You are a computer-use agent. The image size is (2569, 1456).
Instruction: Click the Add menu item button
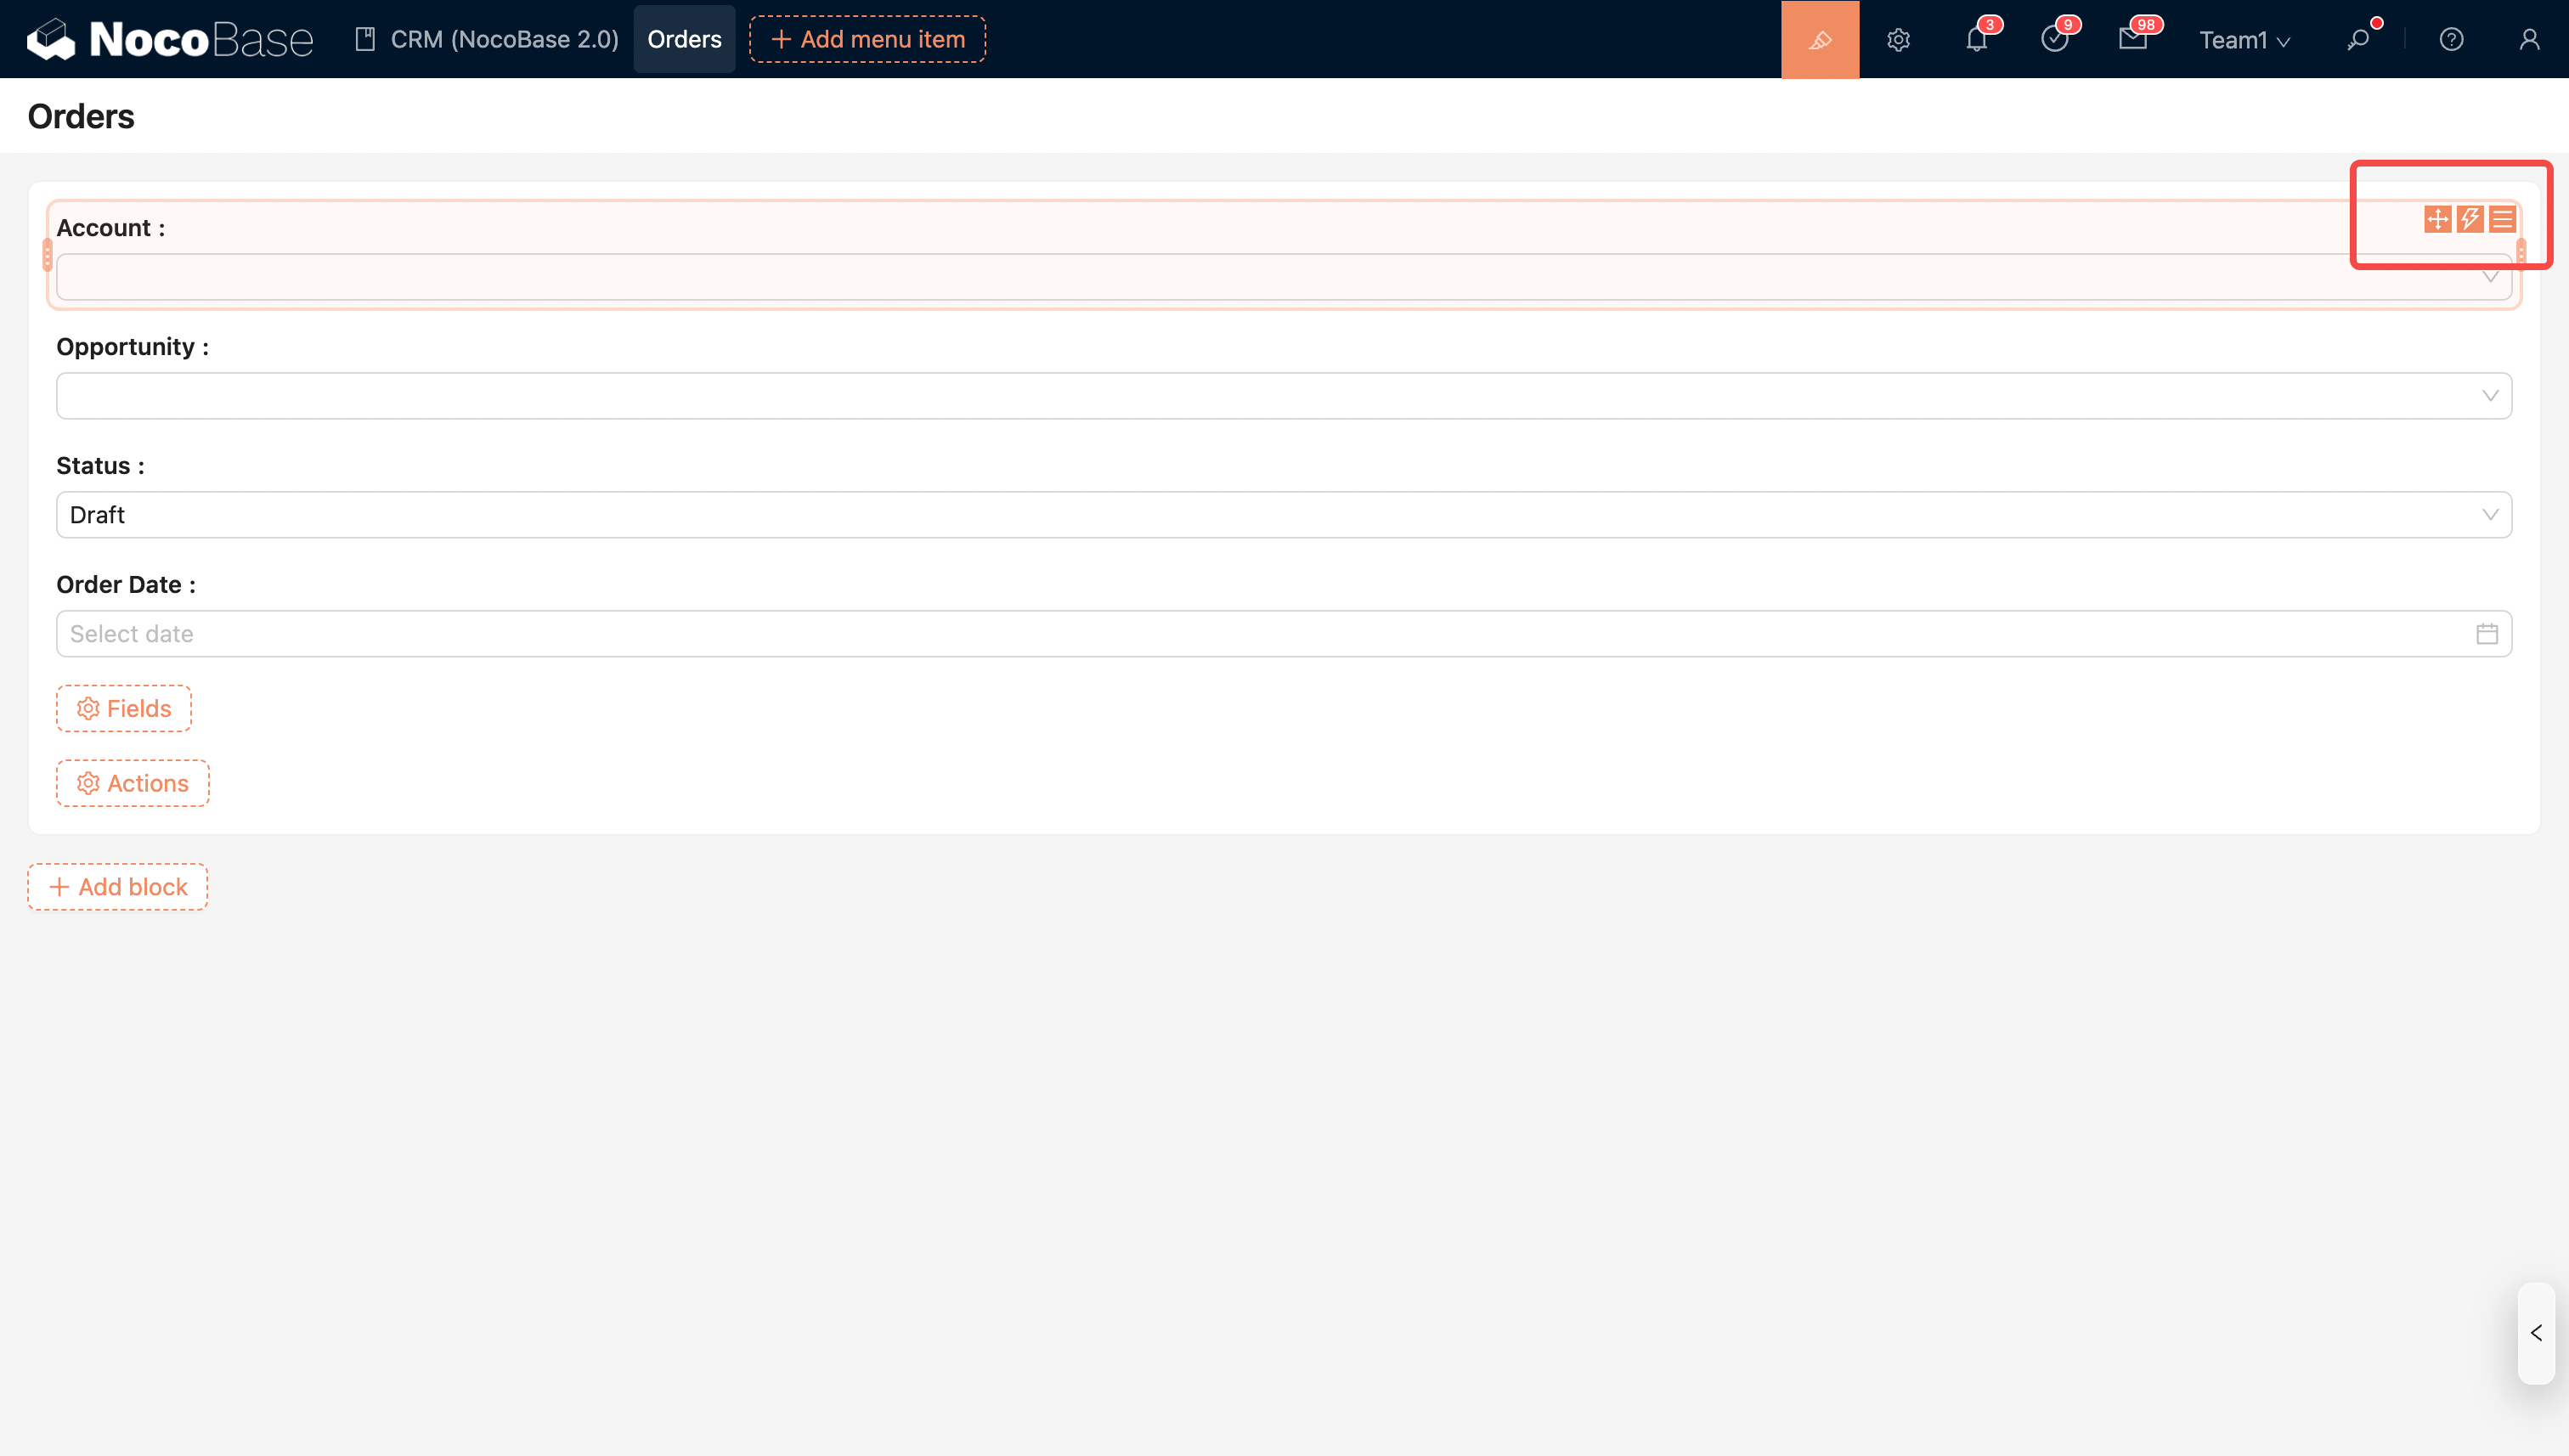pyautogui.click(x=867, y=39)
